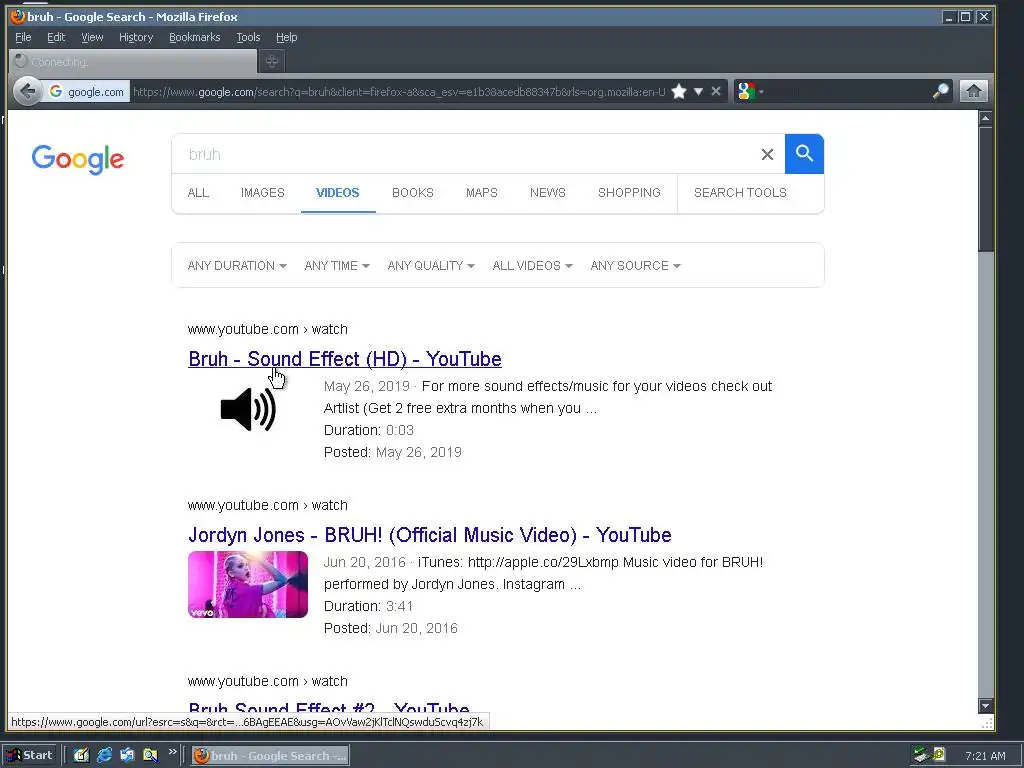Screen dimensions: 1024x768
Task: Open the Bookmarks menu
Action: click(x=195, y=37)
